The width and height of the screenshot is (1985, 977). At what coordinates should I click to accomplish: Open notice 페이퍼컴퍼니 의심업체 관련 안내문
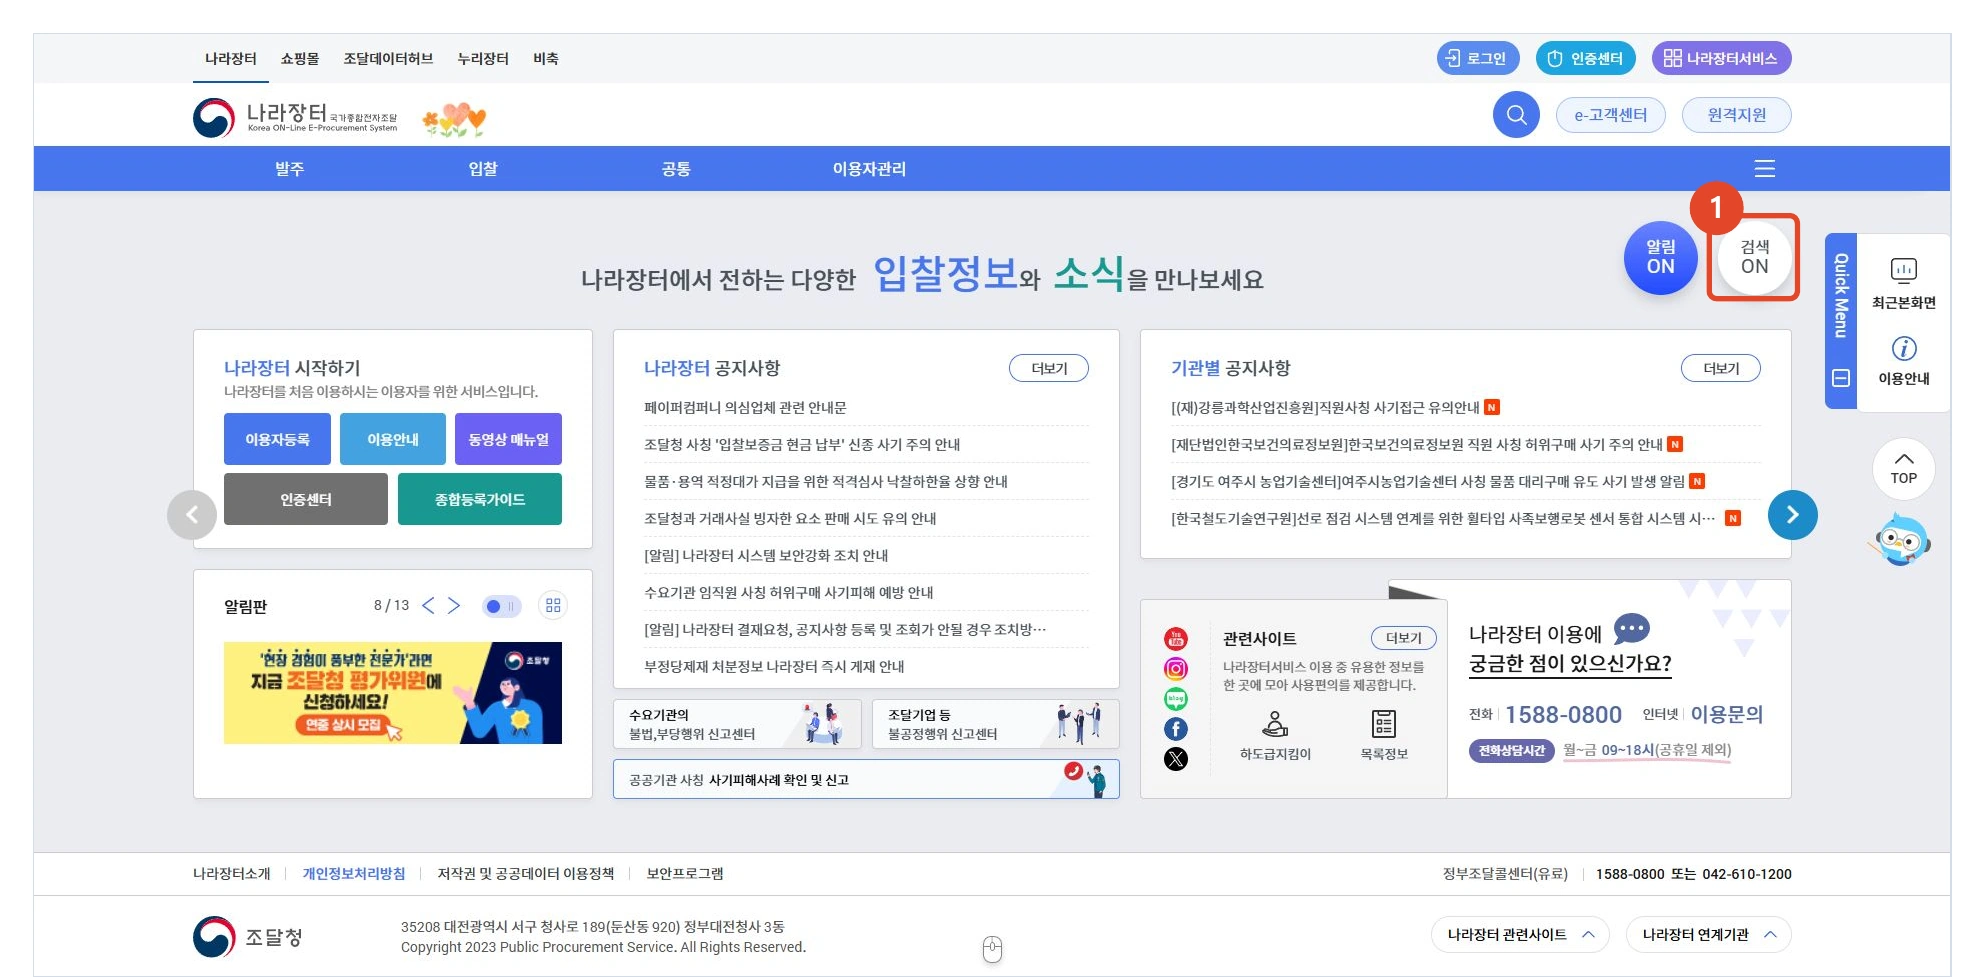(x=745, y=407)
